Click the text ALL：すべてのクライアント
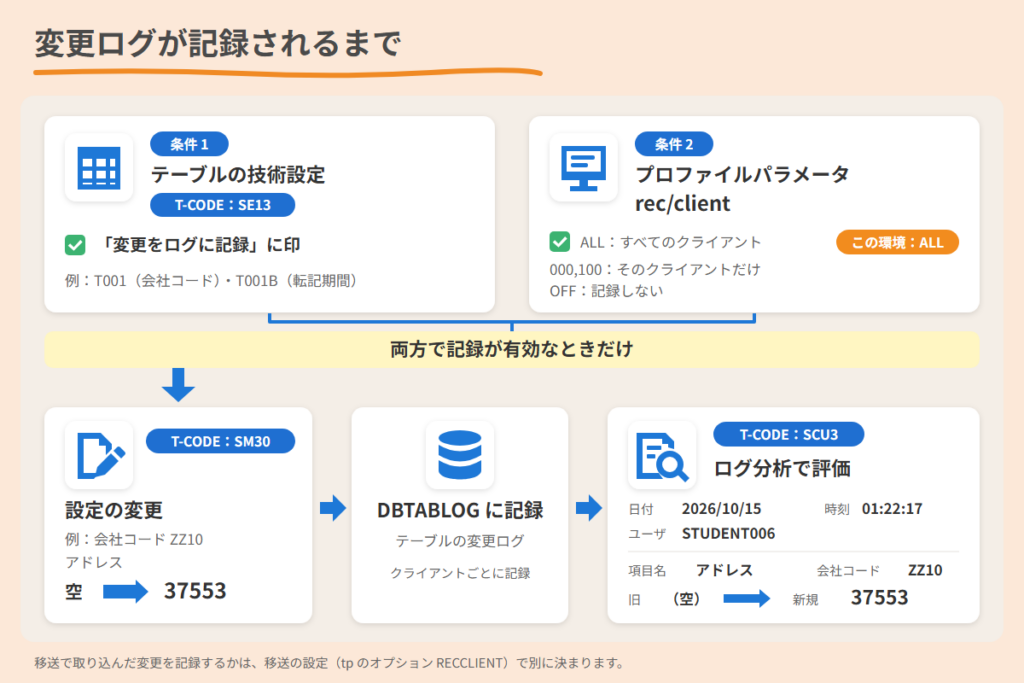The height and width of the screenshot is (683, 1024). (671, 242)
